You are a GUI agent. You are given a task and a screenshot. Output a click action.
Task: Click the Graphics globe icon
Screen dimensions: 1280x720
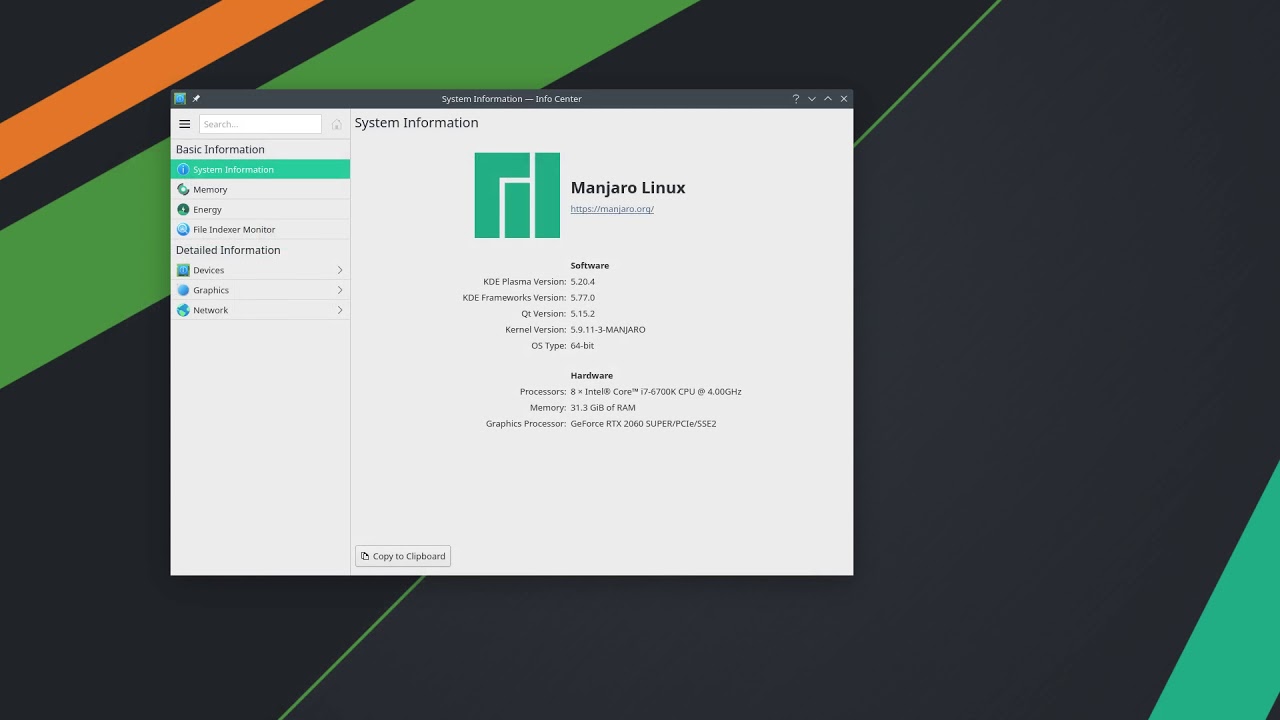(183, 290)
